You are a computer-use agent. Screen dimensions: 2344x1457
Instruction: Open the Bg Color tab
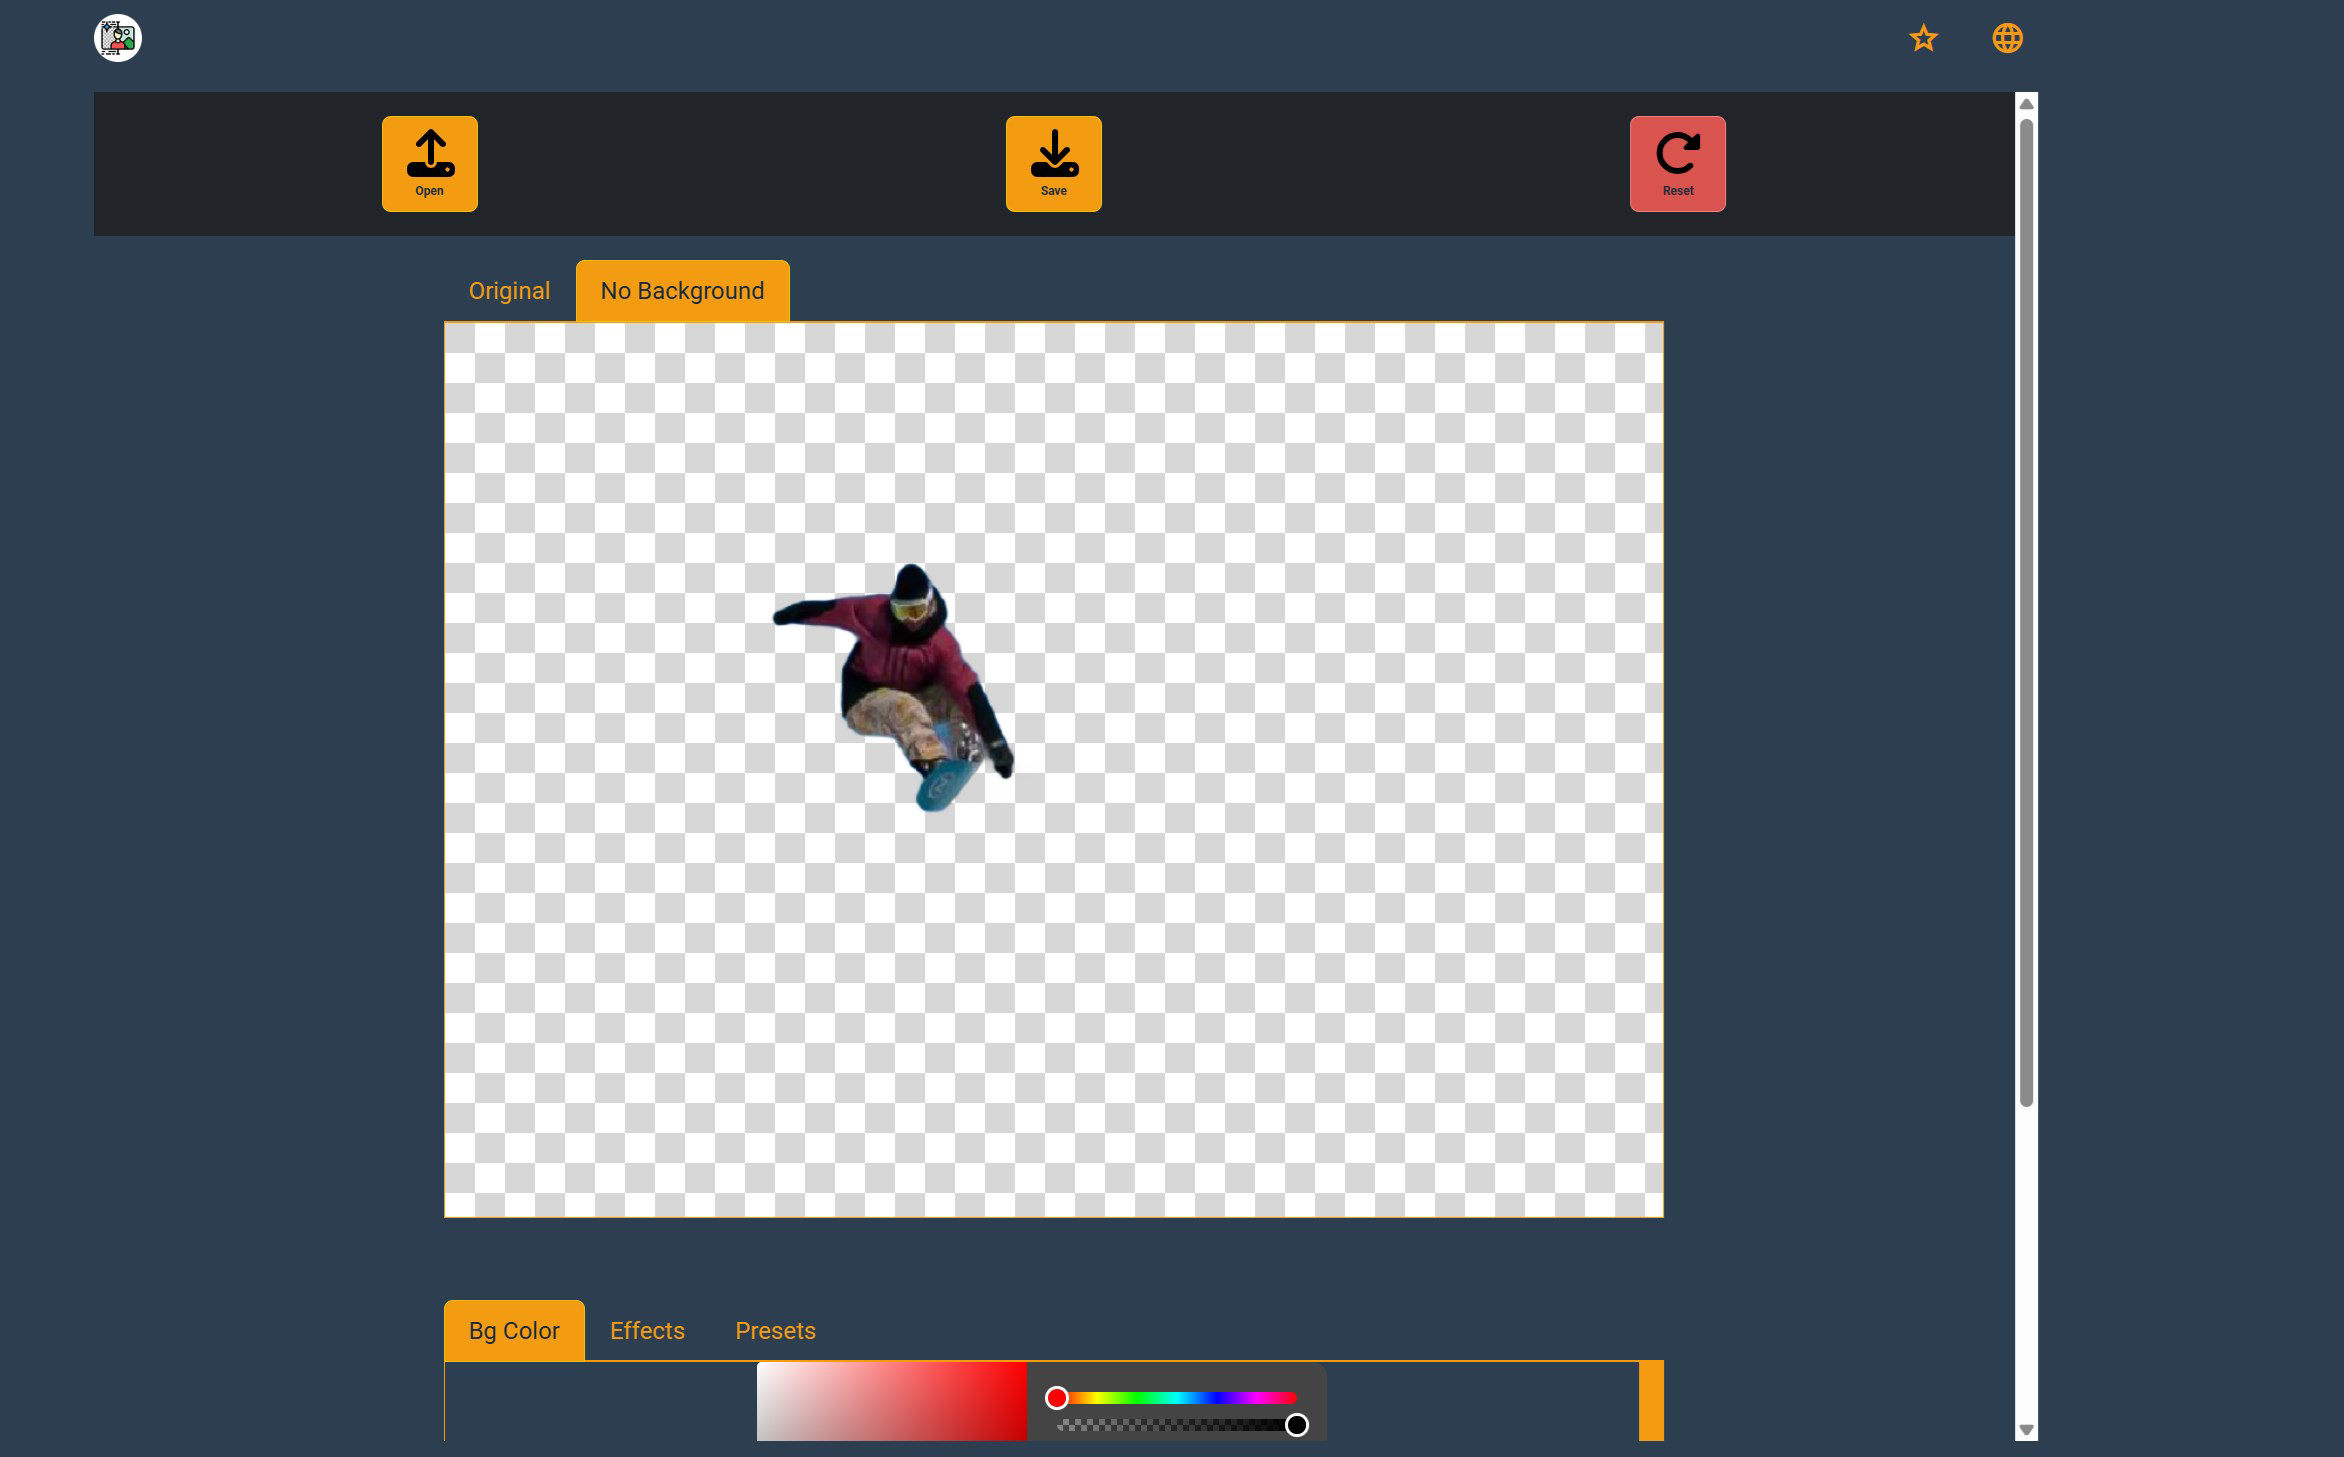click(514, 1331)
